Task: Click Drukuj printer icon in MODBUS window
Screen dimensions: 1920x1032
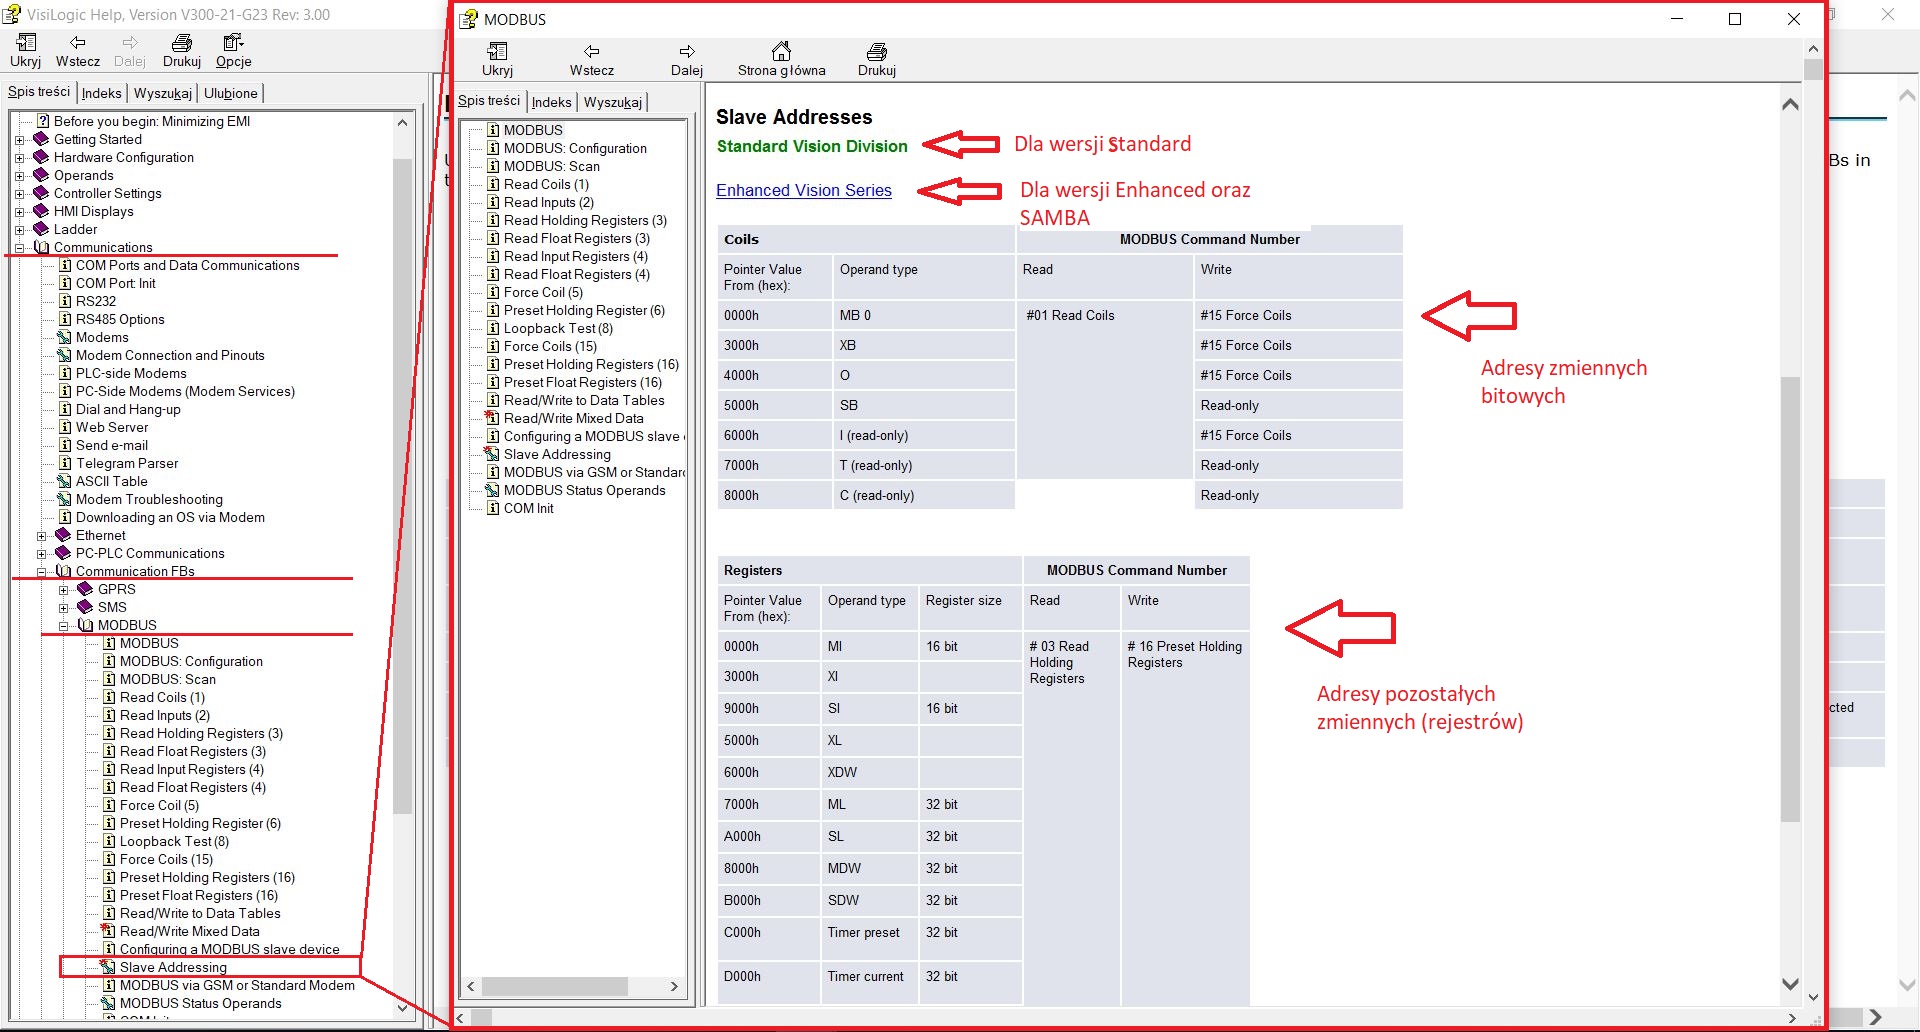Action: 877,51
